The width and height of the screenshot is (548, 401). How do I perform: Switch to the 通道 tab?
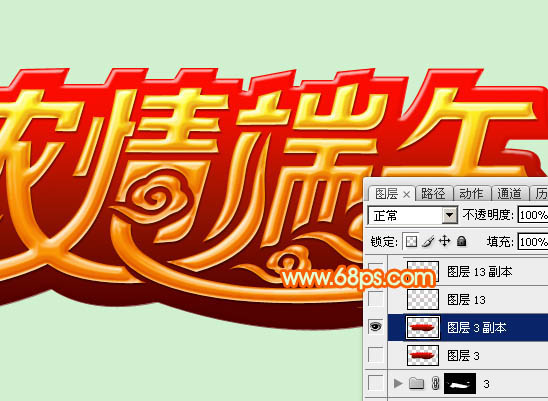tap(509, 194)
